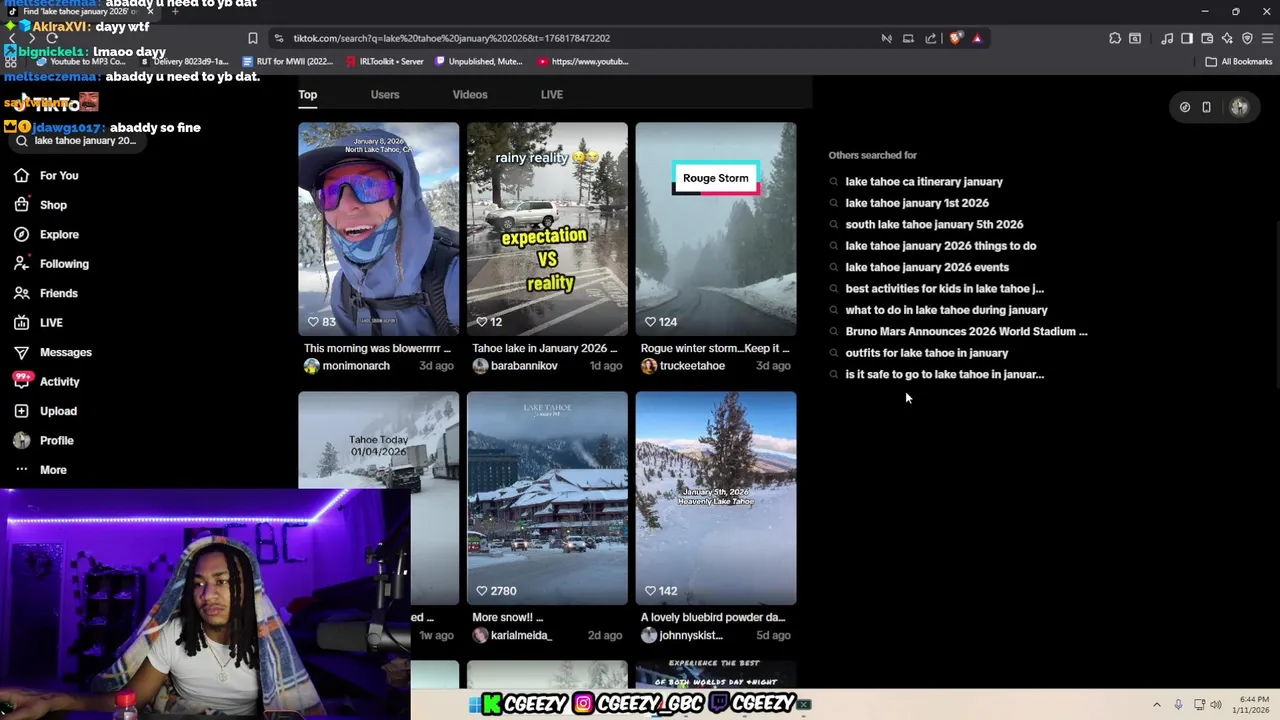Open Unpublished, Mute... bookmark
Image resolution: width=1280 pixels, height=720 pixels.
479,61
